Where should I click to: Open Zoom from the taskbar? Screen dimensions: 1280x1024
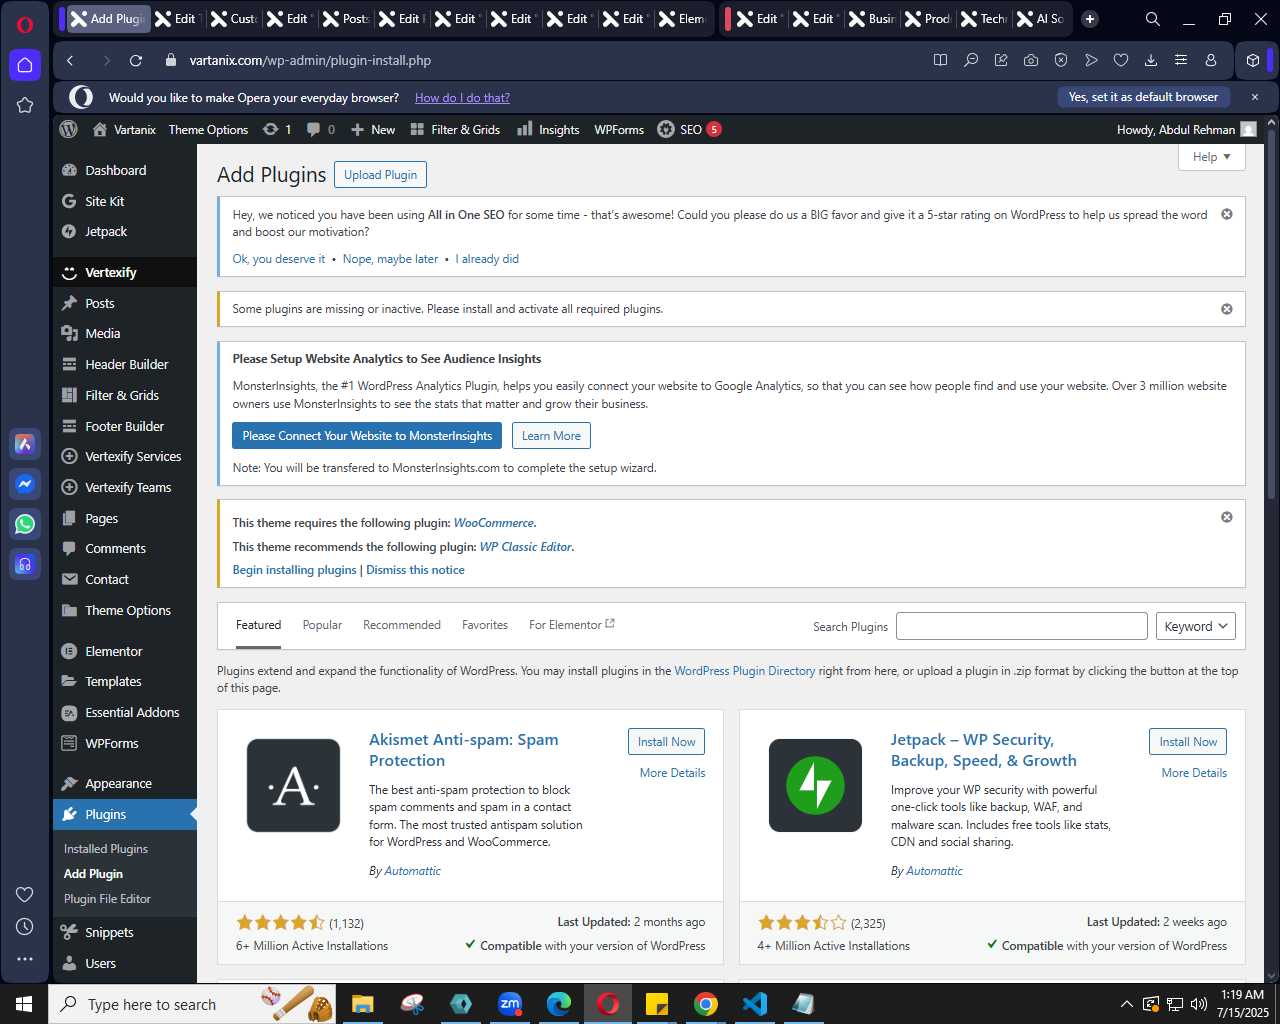pyautogui.click(x=510, y=1004)
